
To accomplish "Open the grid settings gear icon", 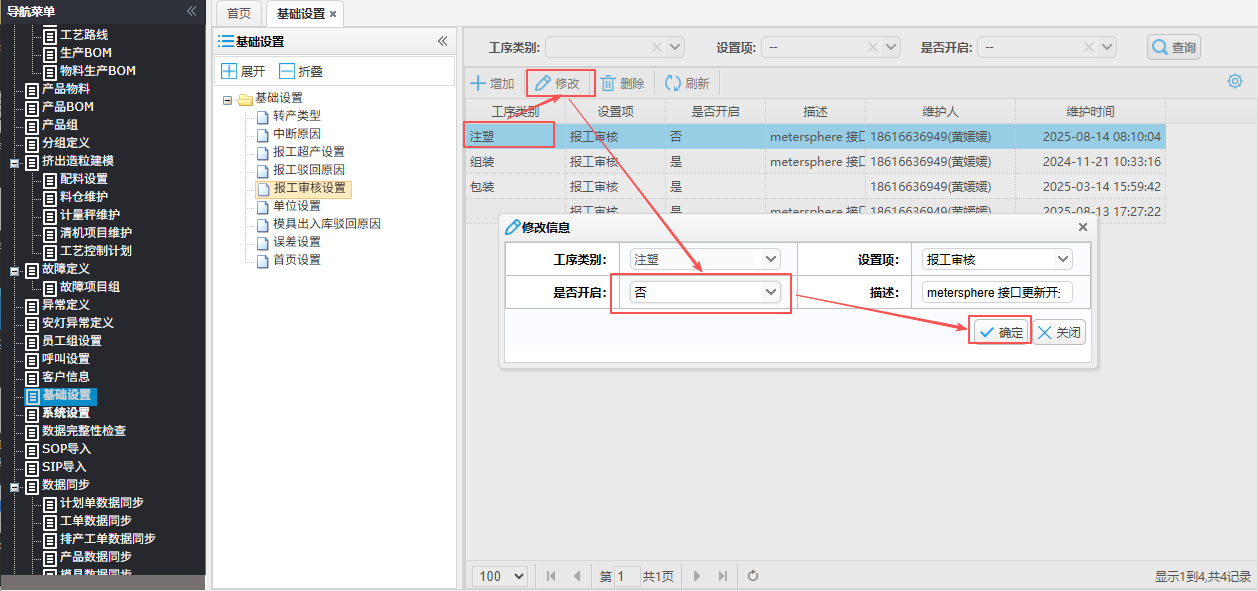I will click(1234, 81).
